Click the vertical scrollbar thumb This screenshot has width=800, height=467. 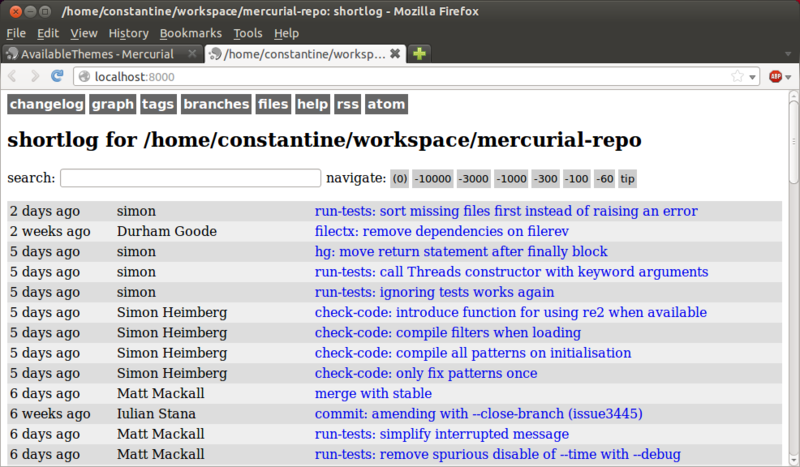793,142
